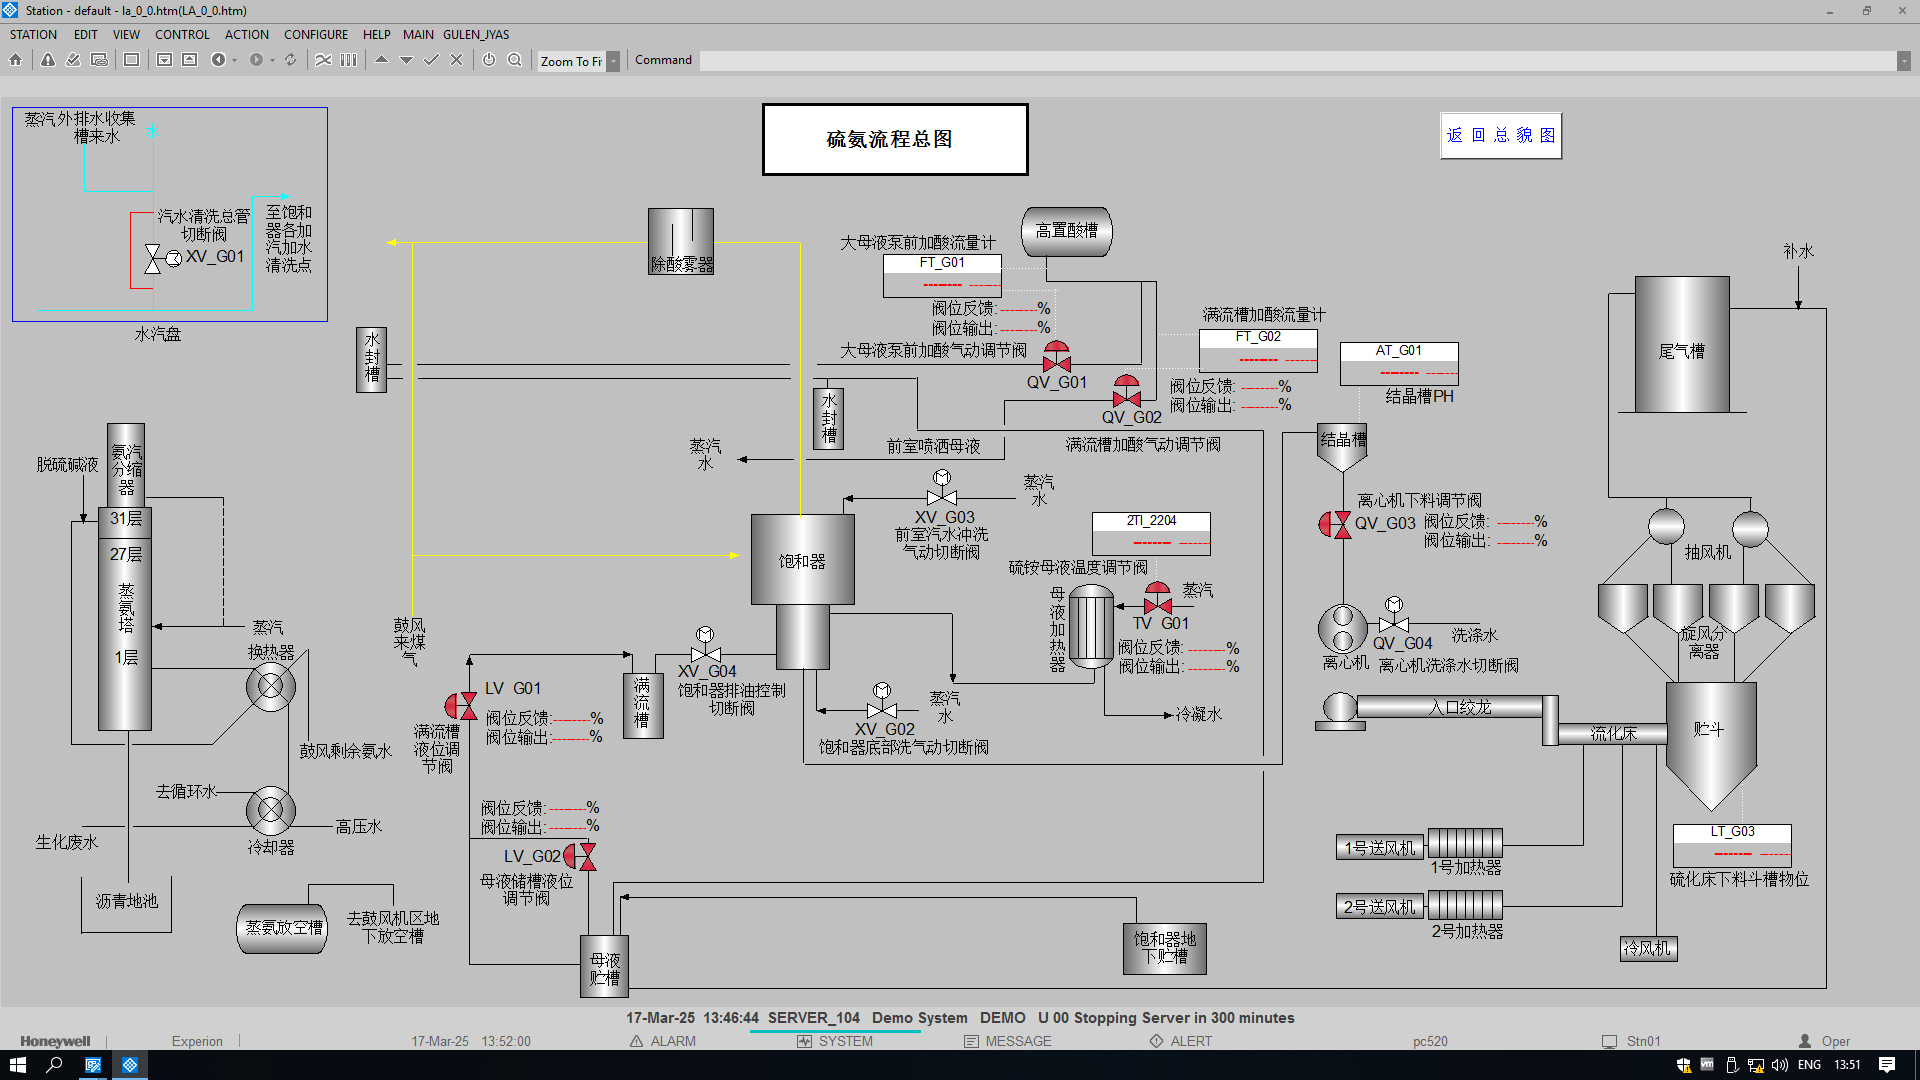The image size is (1920, 1080).
Task: Click the XV_G01 steam-water valve symbol
Action: tap(162, 259)
